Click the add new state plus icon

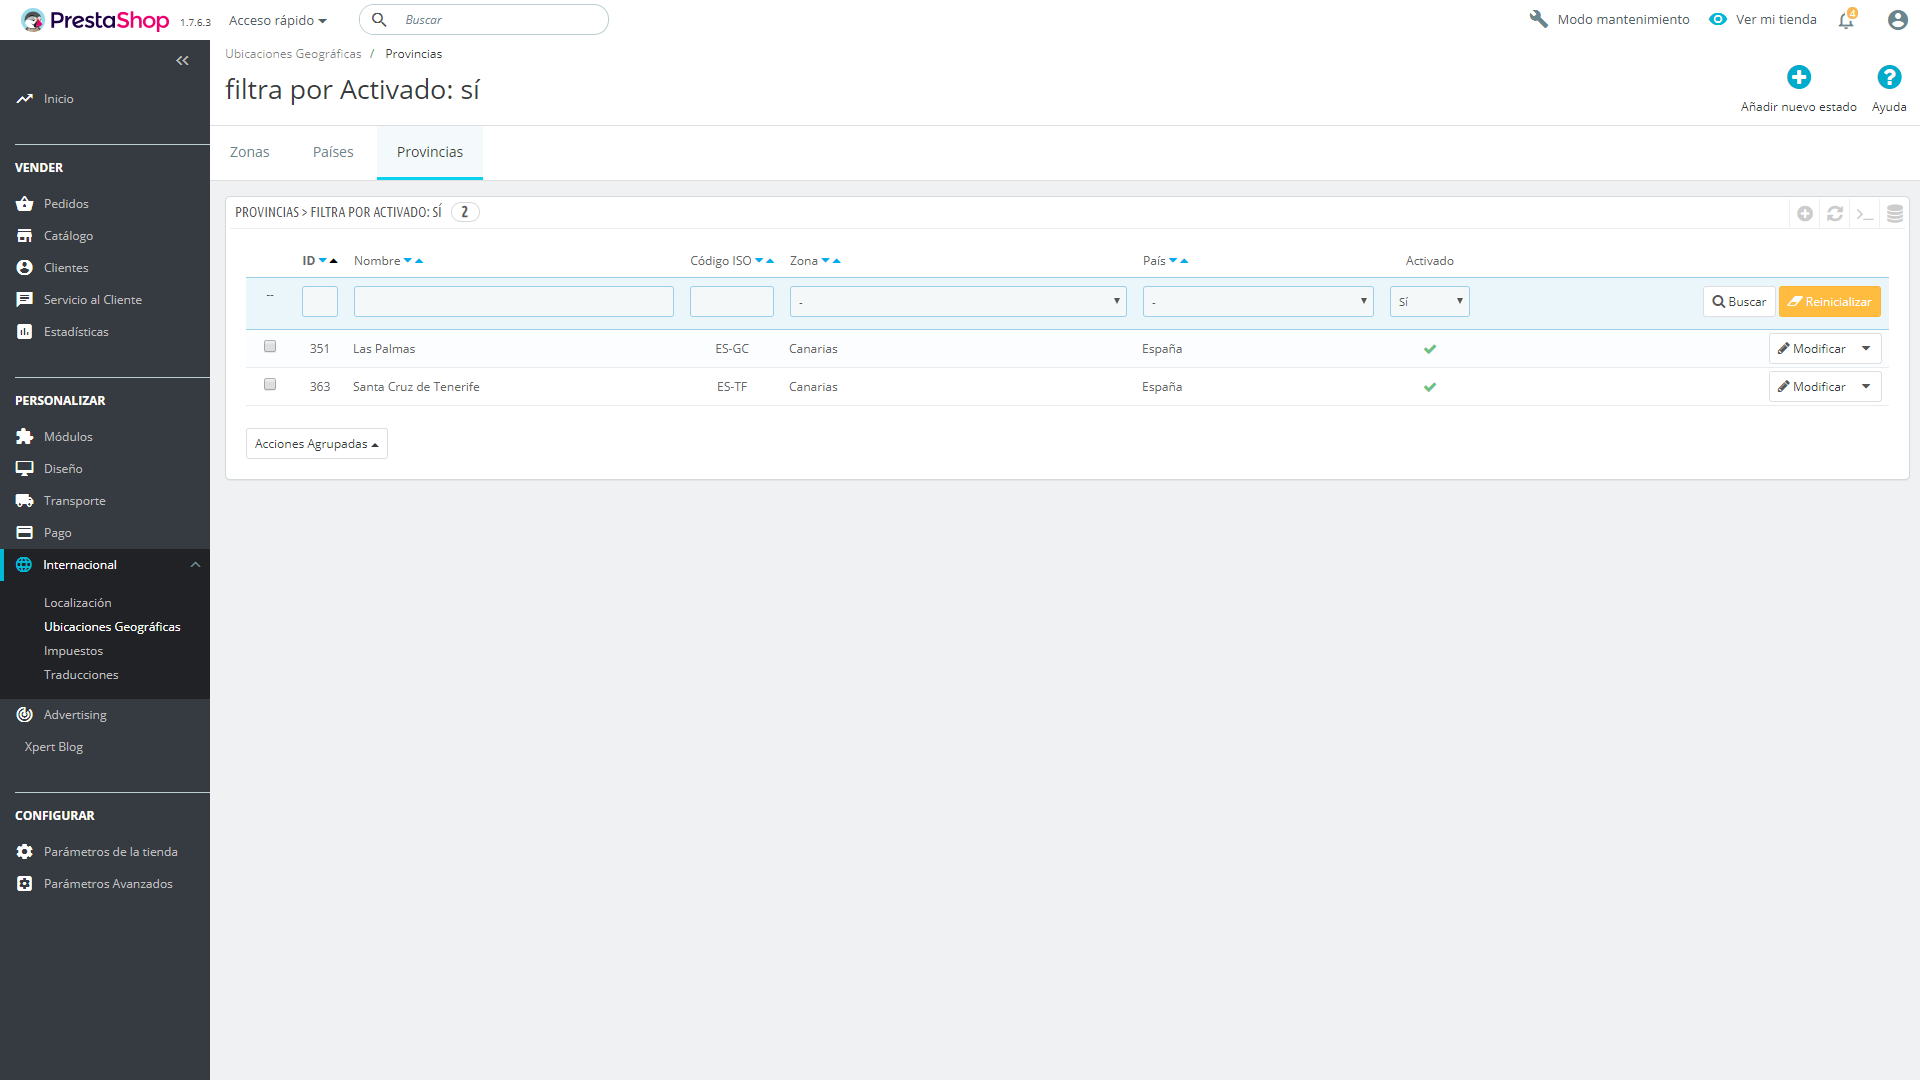(1798, 77)
